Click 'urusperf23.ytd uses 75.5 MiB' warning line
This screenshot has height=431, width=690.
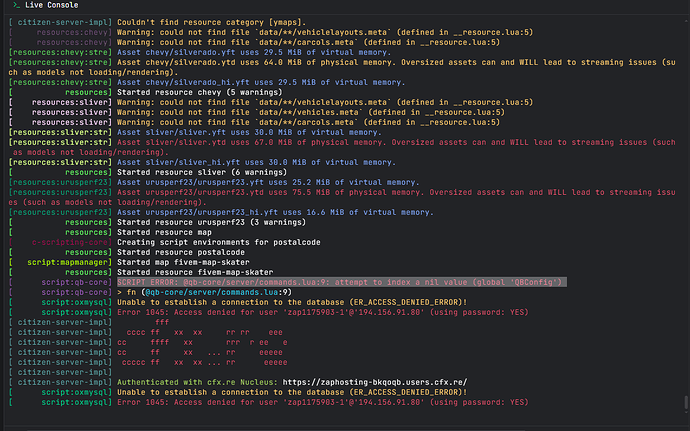coord(342,197)
